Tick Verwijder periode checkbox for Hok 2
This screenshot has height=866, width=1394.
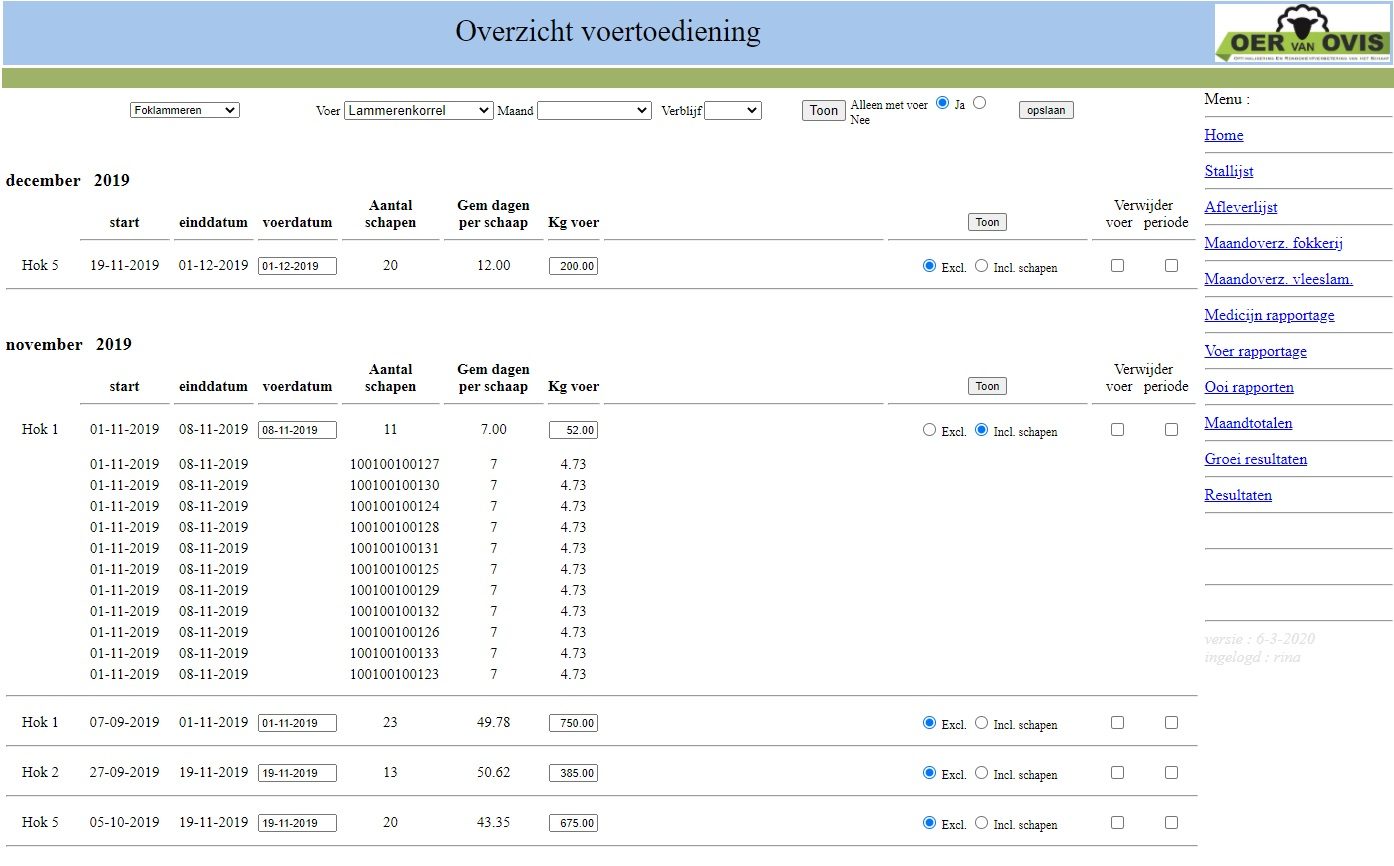click(1171, 773)
